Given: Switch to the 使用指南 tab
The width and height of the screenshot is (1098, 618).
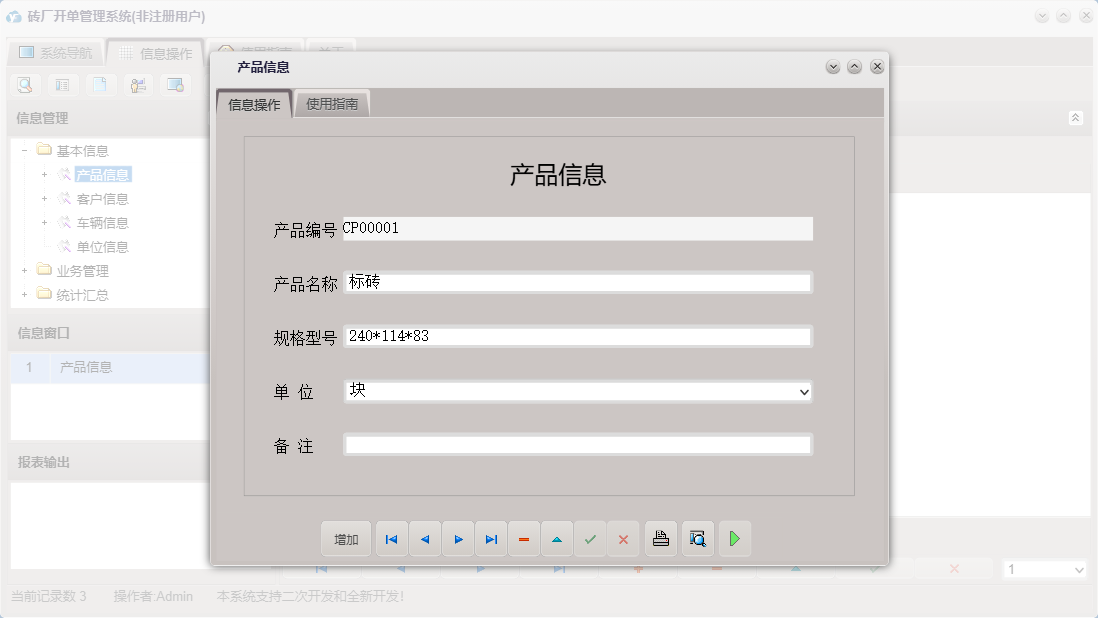Looking at the screenshot, I should click(331, 102).
